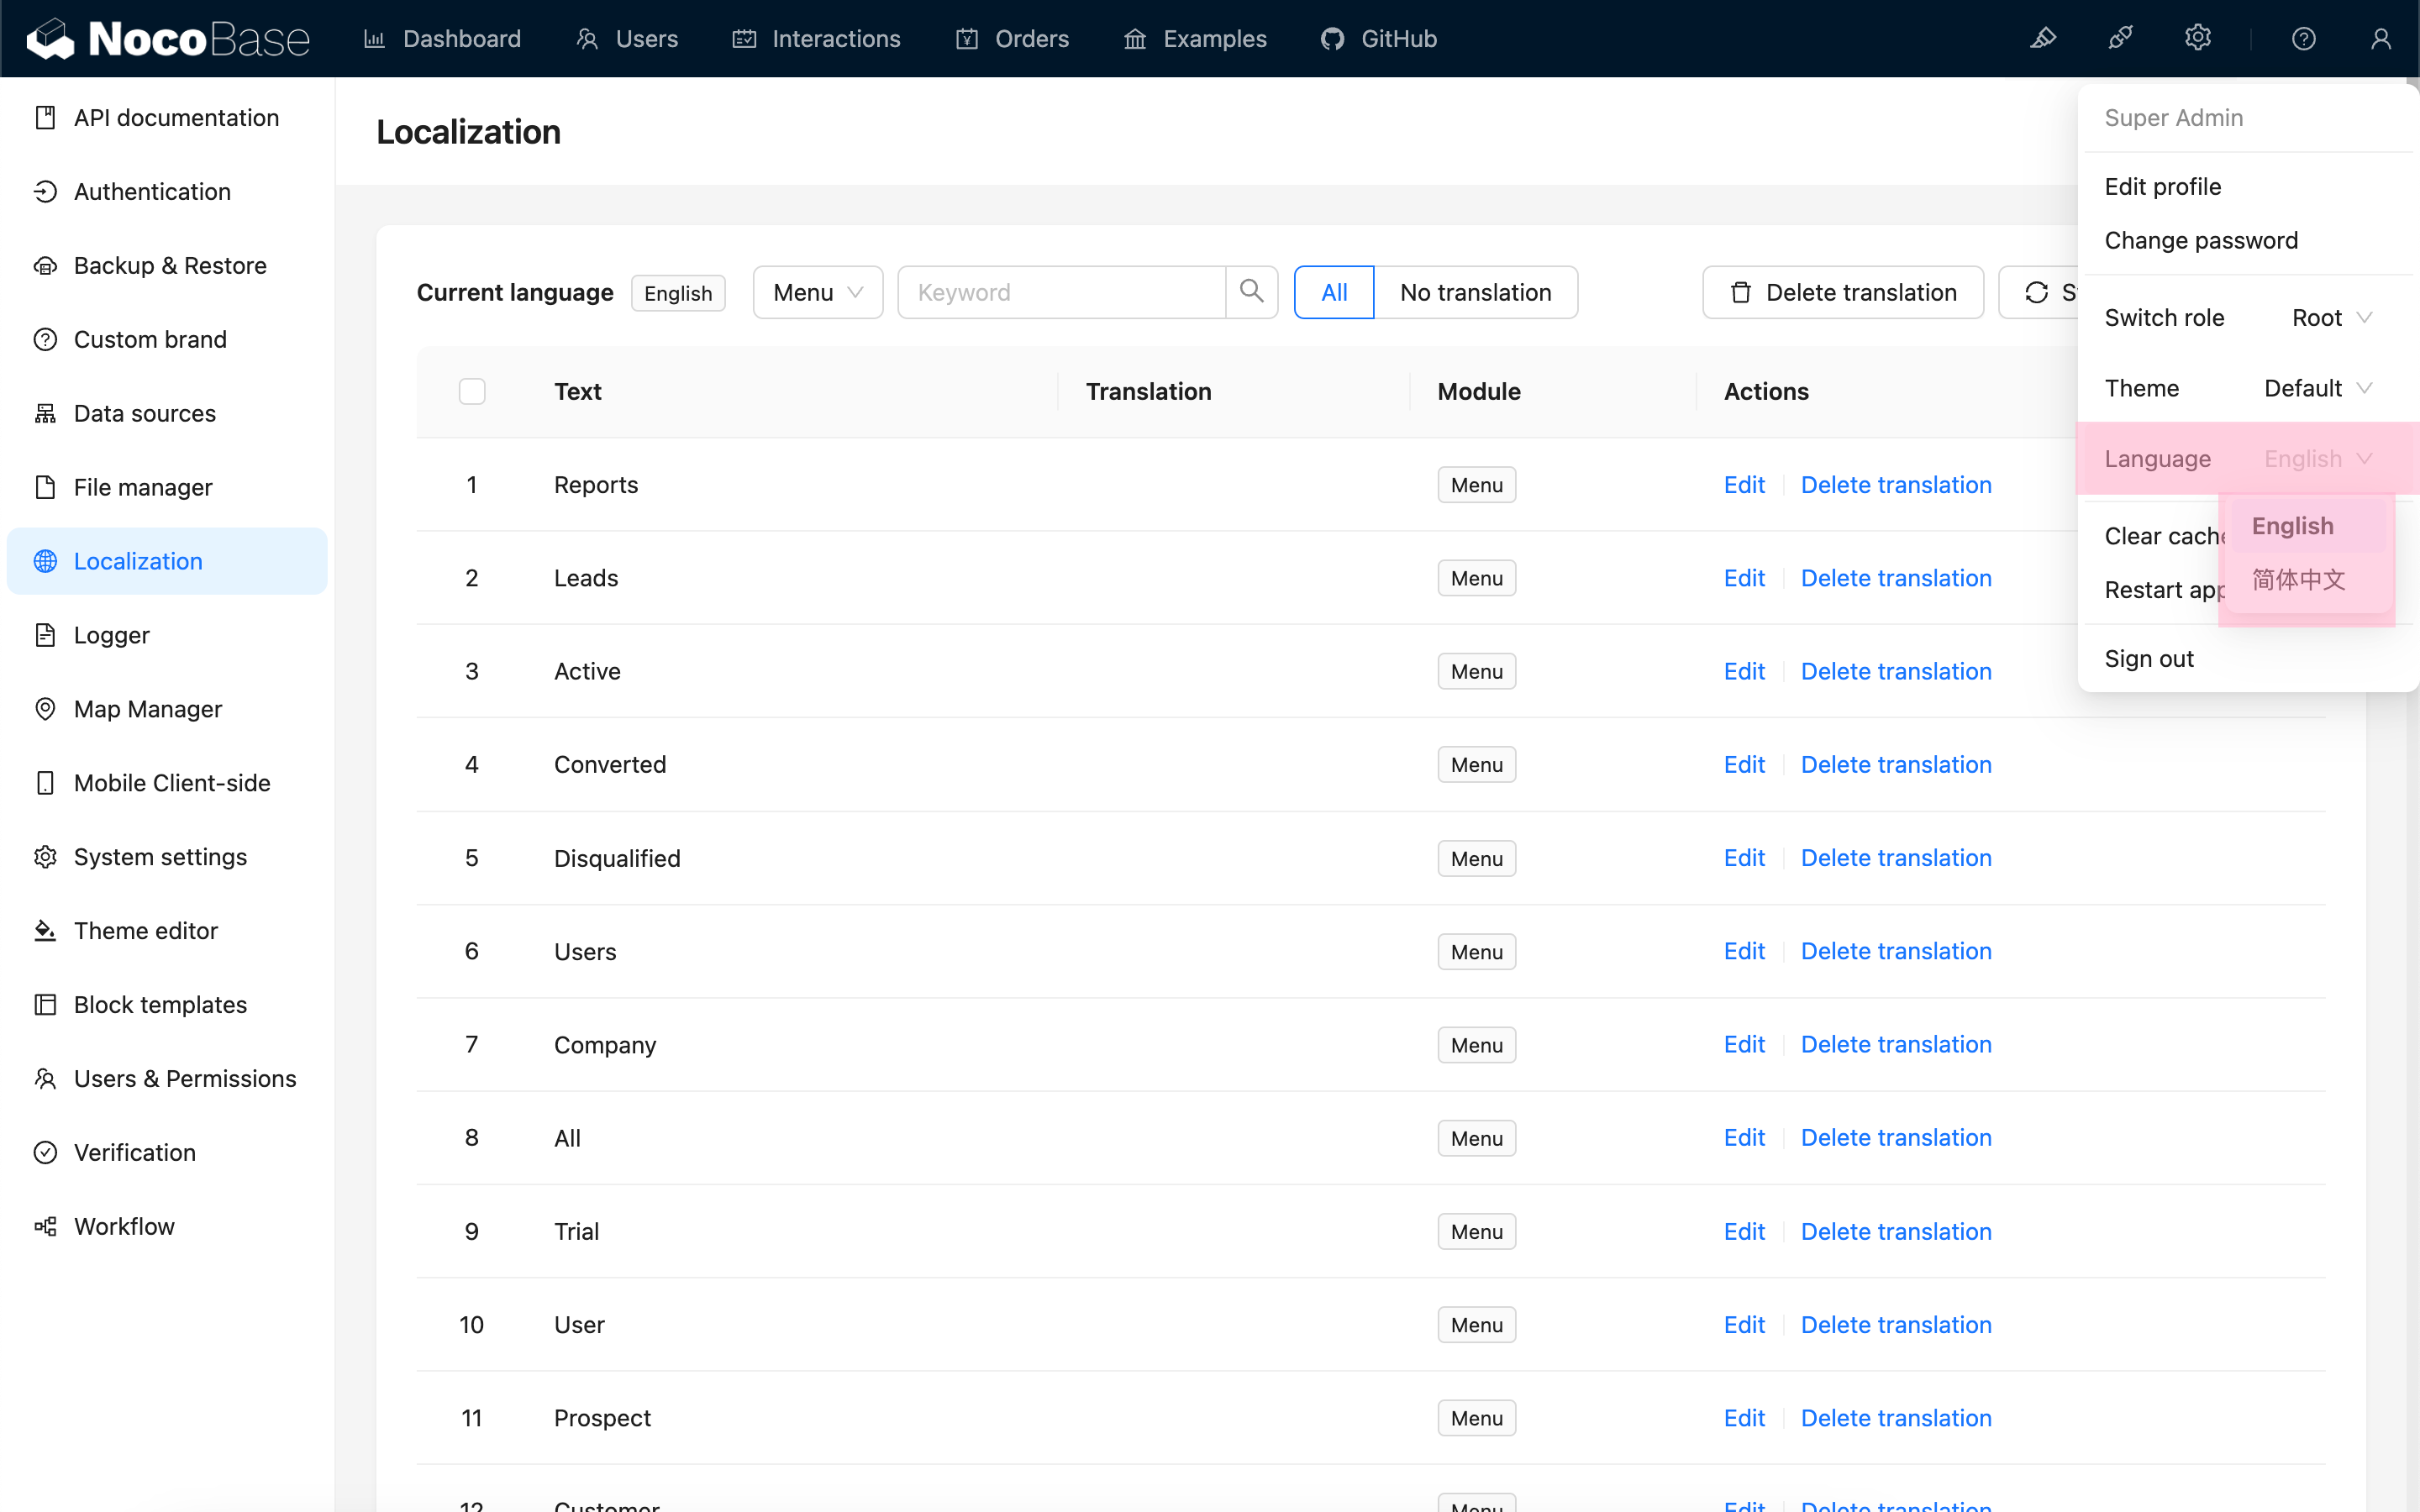The width and height of the screenshot is (2420, 1512).
Task: Open Map Manager in the sidebar
Action: pyautogui.click(x=147, y=709)
